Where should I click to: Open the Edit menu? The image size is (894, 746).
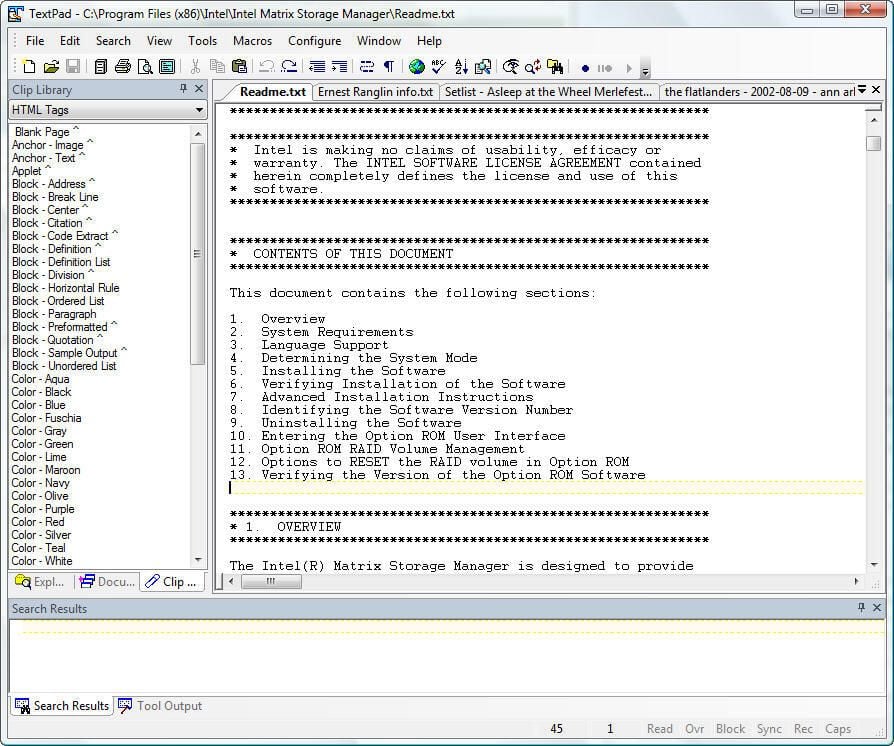[70, 41]
